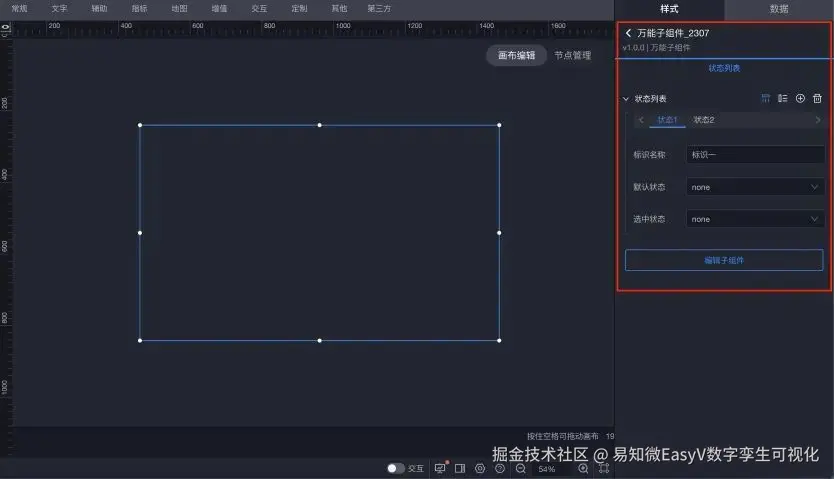Open the 默认状态 dropdown
This screenshot has width=834, height=479.
pos(755,187)
